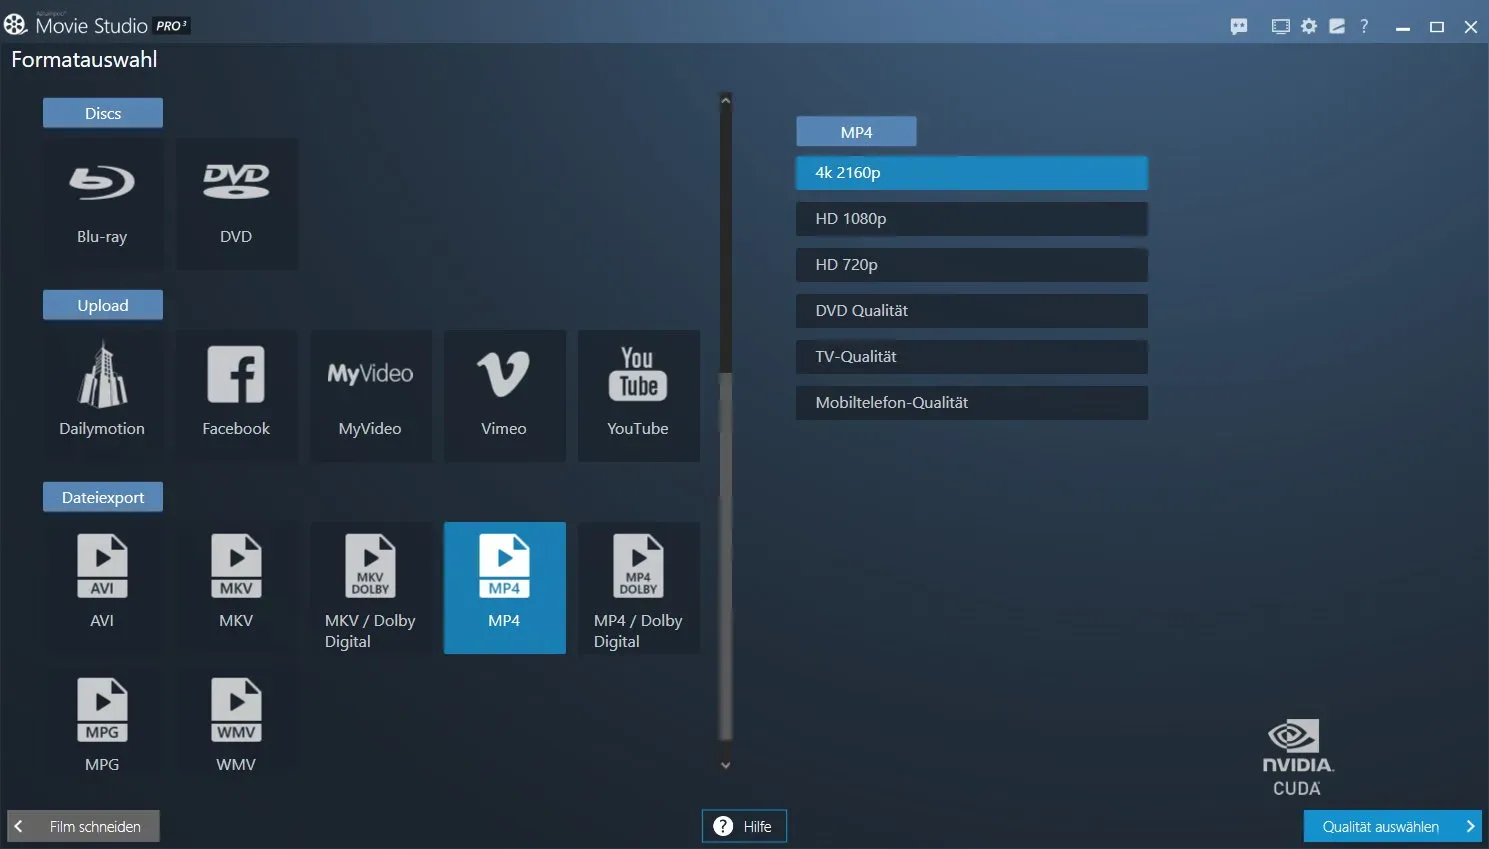Select the MyVideo upload tile
Screen dimensions: 1489x849
coord(370,395)
